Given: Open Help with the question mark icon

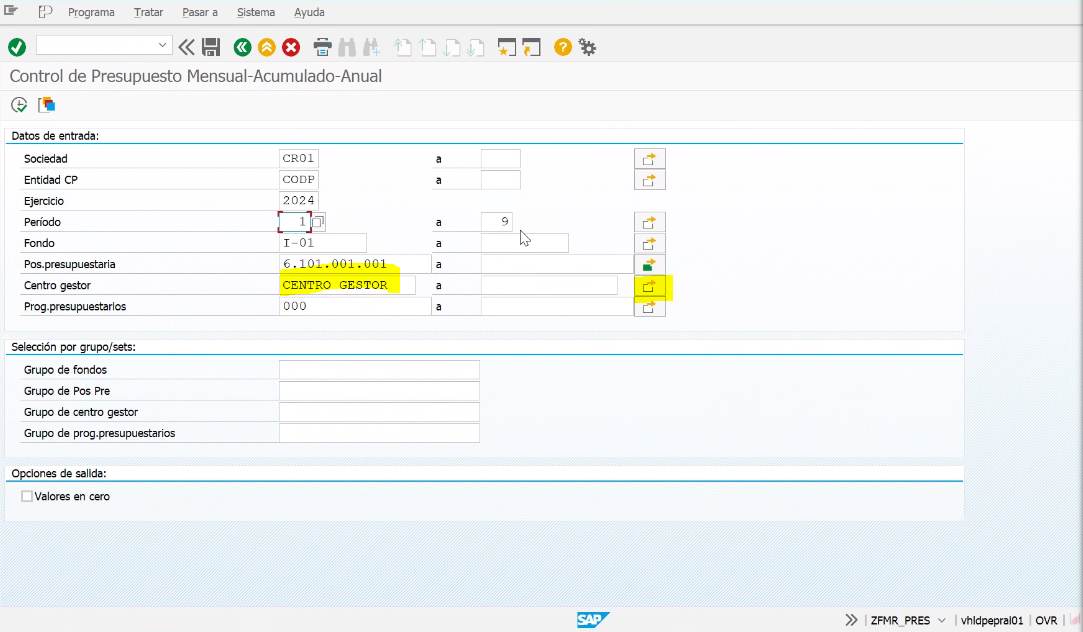Looking at the screenshot, I should (x=562, y=47).
